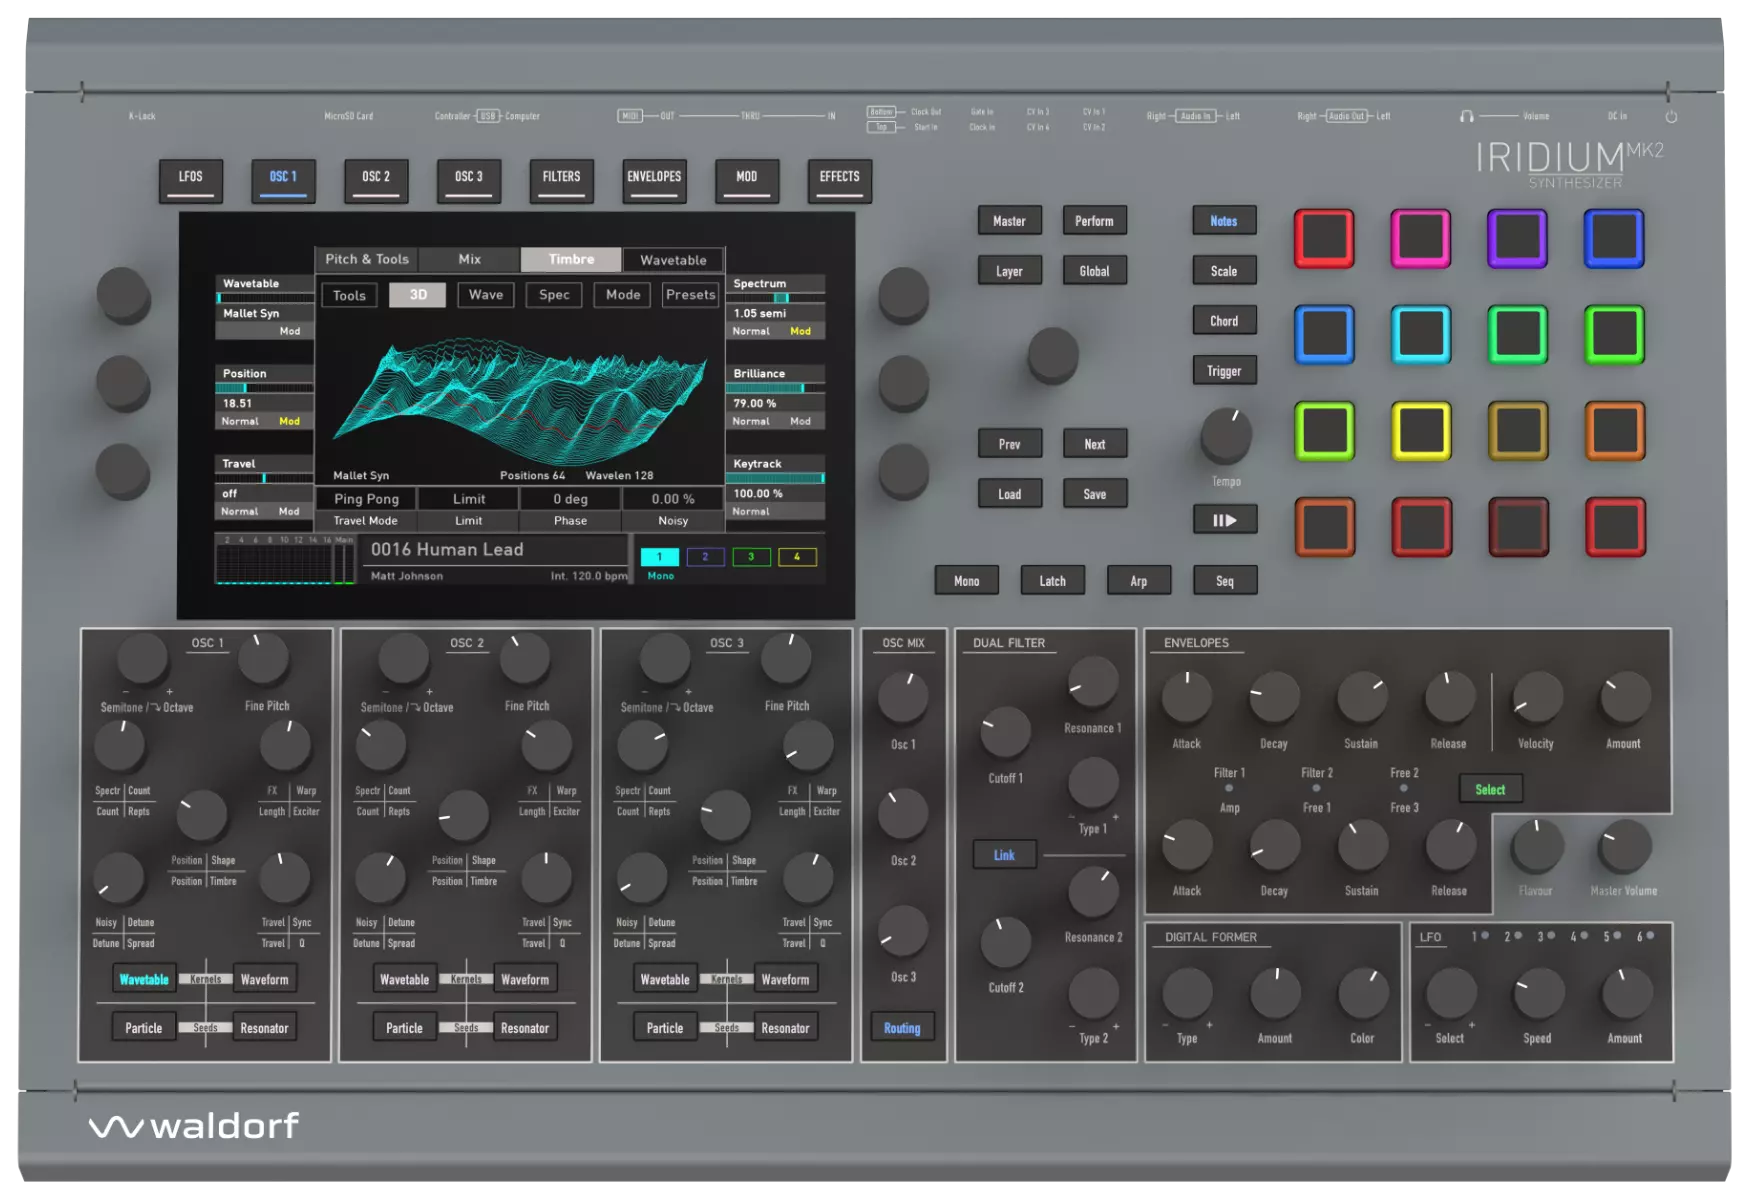Open the Mallet Syn wavetable selector
This screenshot has width=1750, height=1199.
265,313
